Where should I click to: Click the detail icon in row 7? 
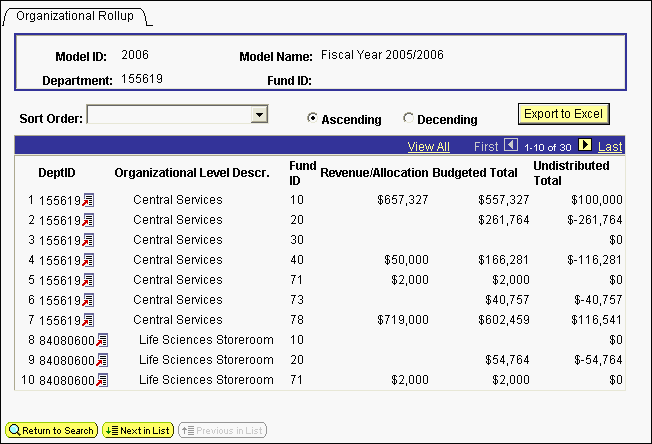tap(88, 320)
